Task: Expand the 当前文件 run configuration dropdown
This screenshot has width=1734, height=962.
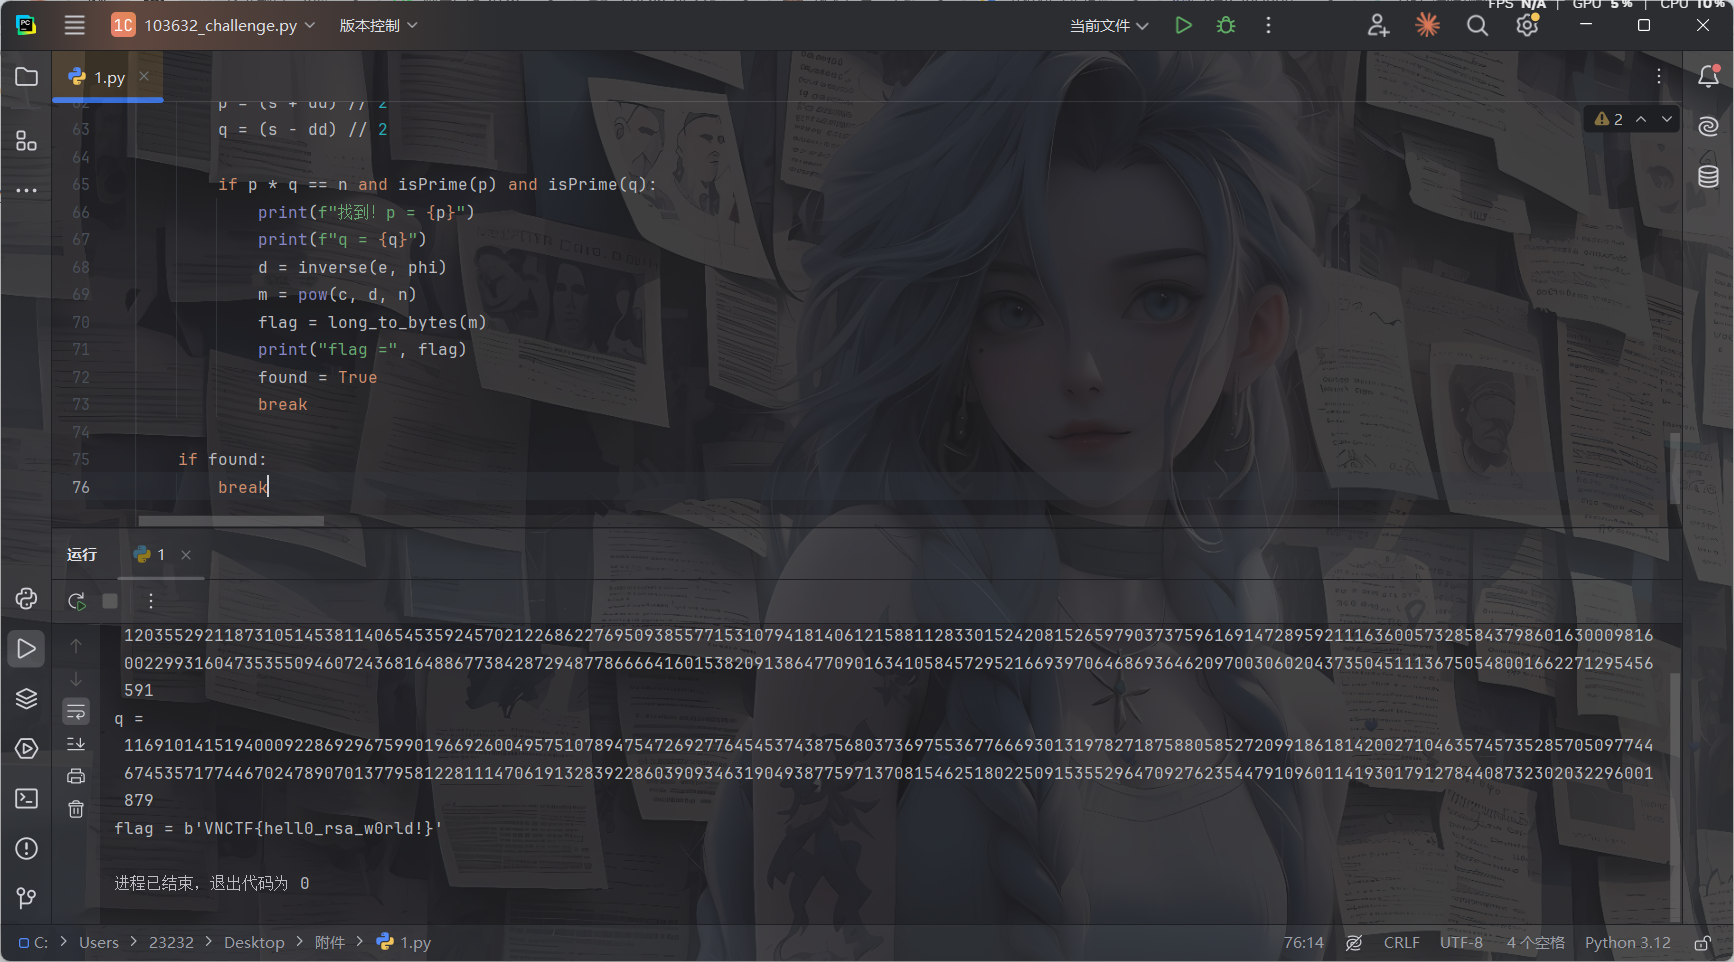Action: pos(1109,26)
